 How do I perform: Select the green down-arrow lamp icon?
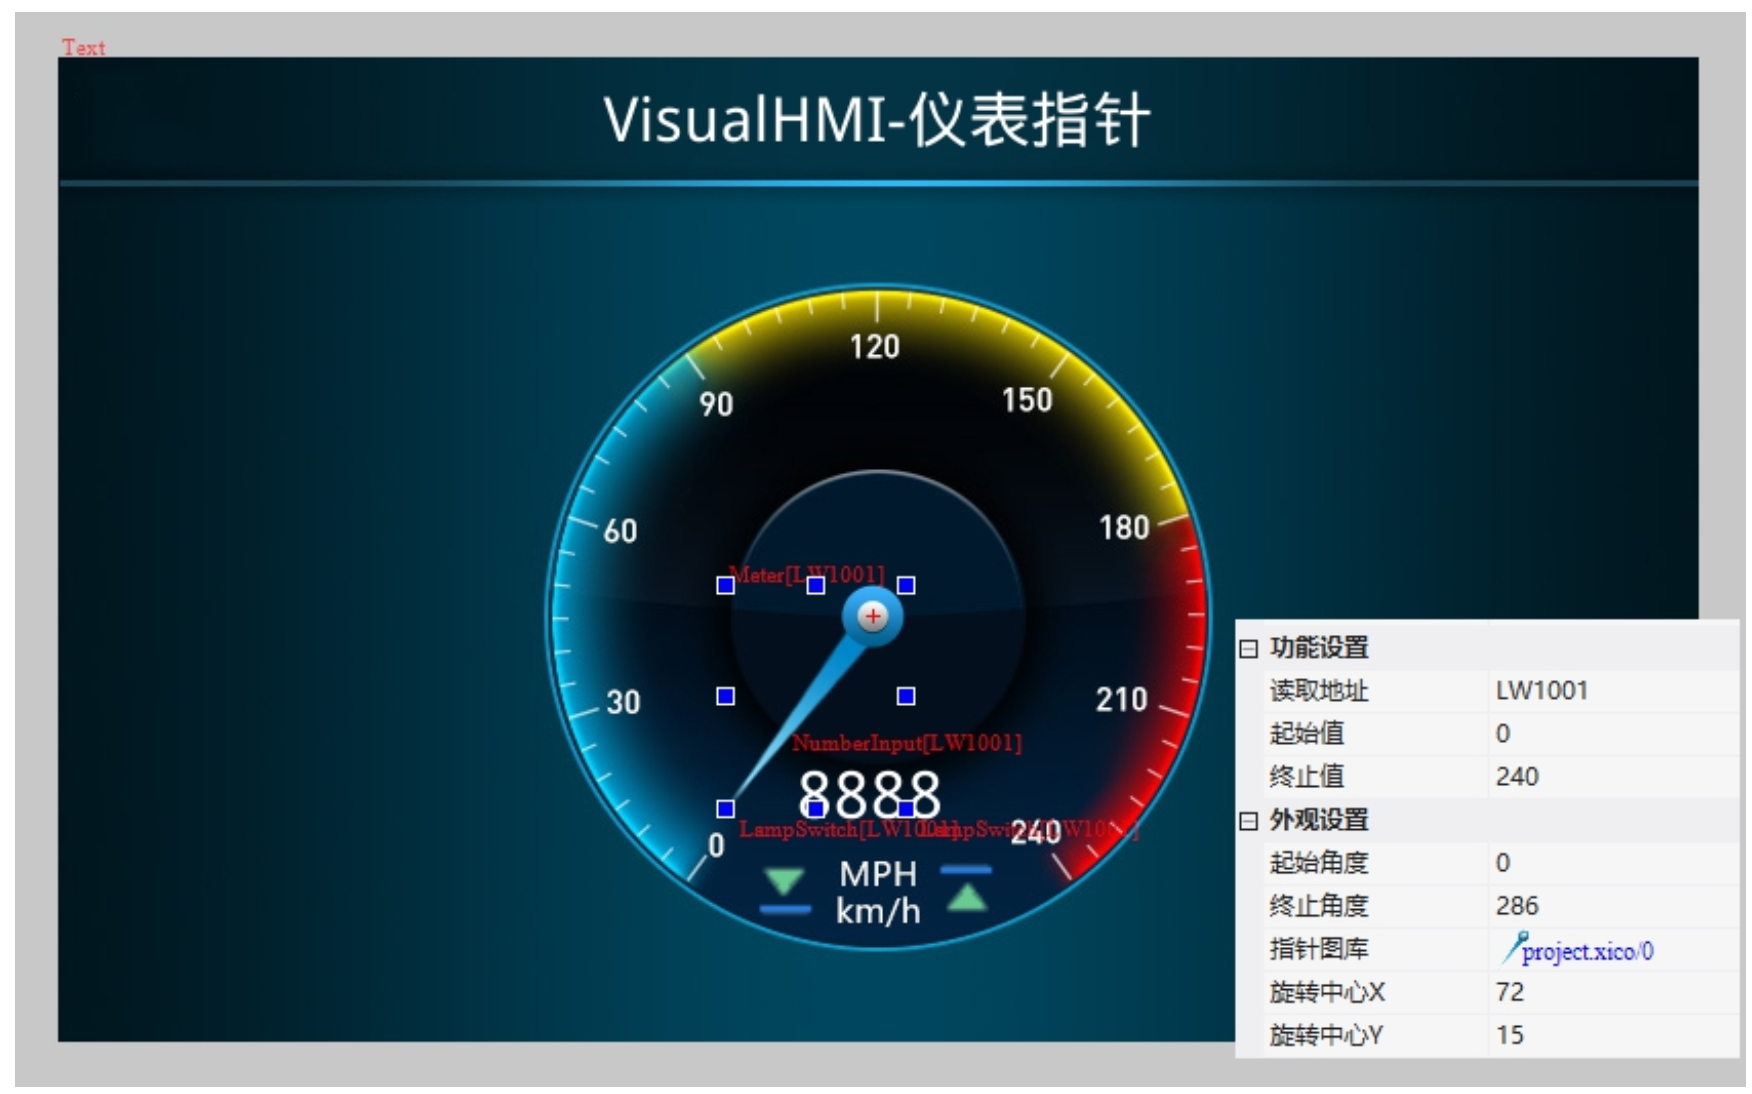click(784, 880)
